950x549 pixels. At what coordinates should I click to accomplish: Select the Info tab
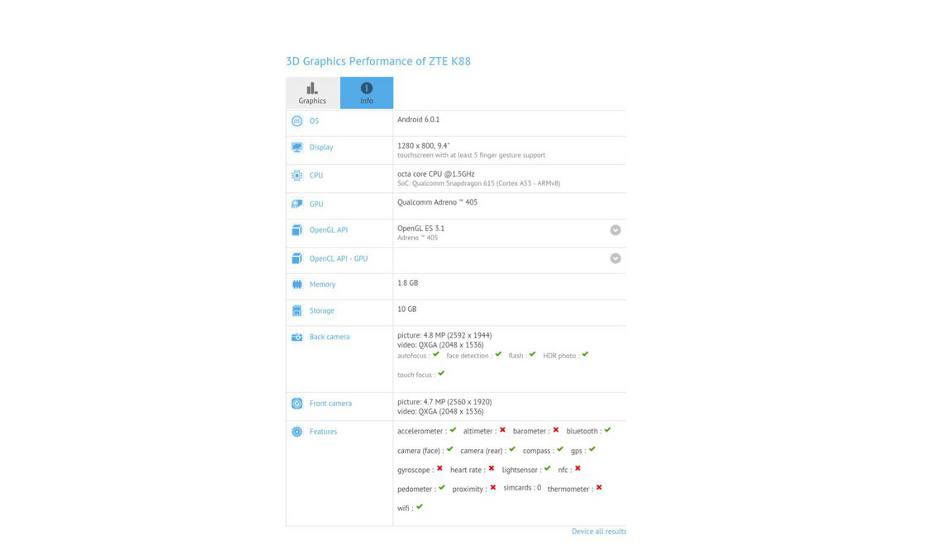click(367, 93)
